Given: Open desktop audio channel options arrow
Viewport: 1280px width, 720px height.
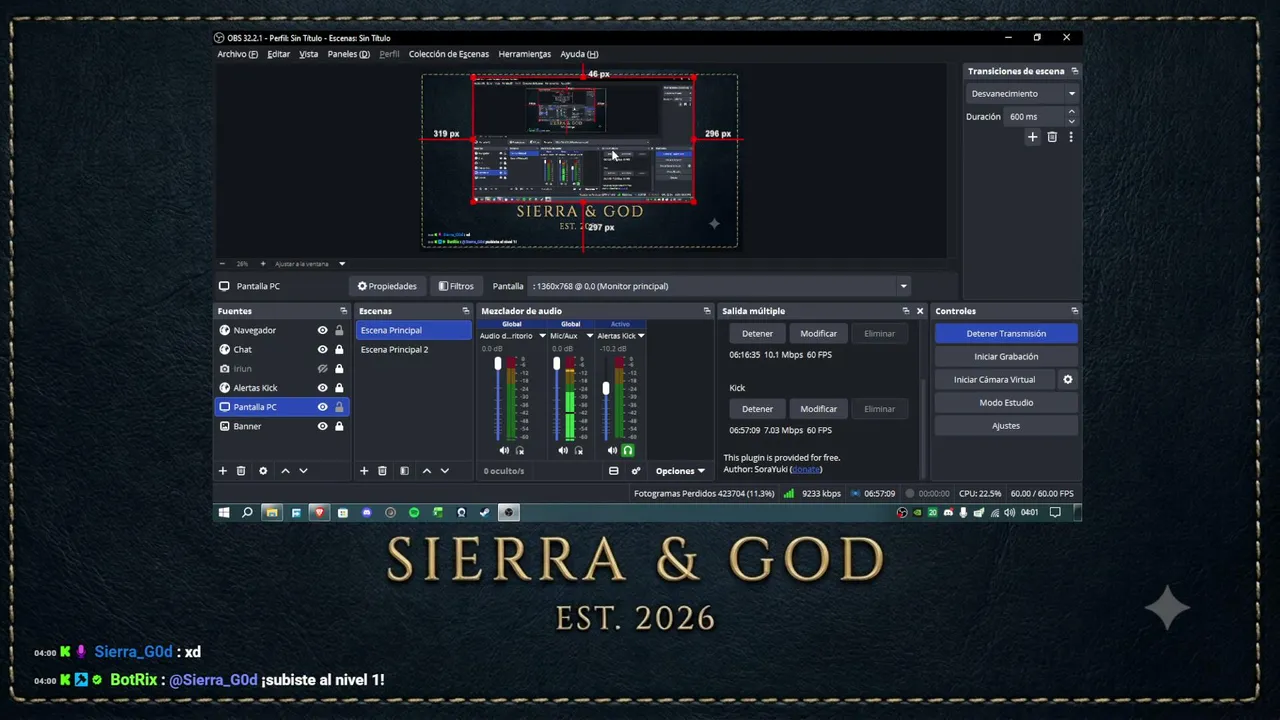Looking at the screenshot, I should pyautogui.click(x=542, y=336).
